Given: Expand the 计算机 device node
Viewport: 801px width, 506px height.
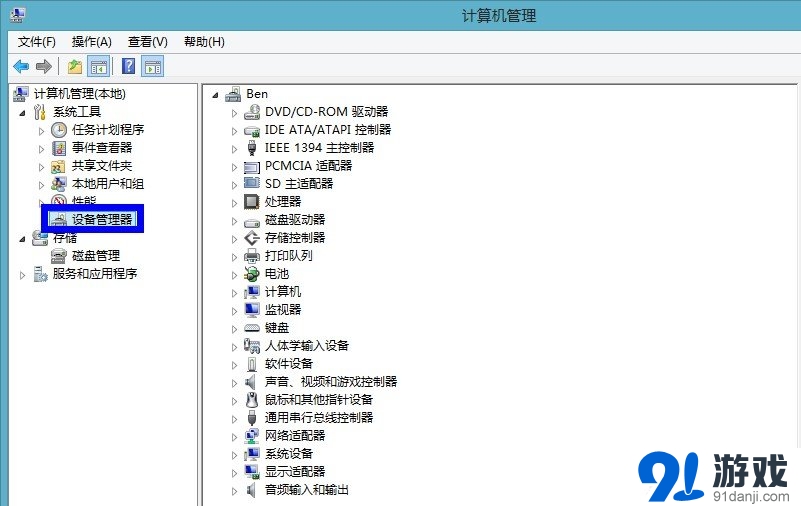Looking at the screenshot, I should (234, 293).
